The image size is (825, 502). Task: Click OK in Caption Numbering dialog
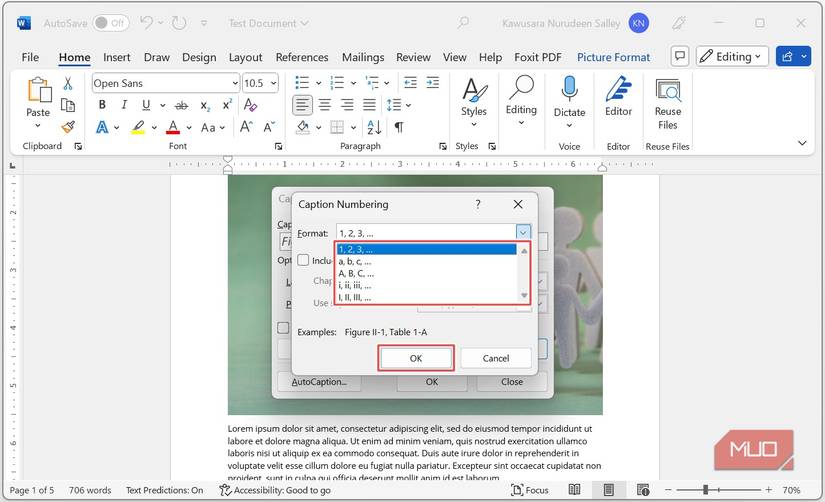pyautogui.click(x=416, y=358)
